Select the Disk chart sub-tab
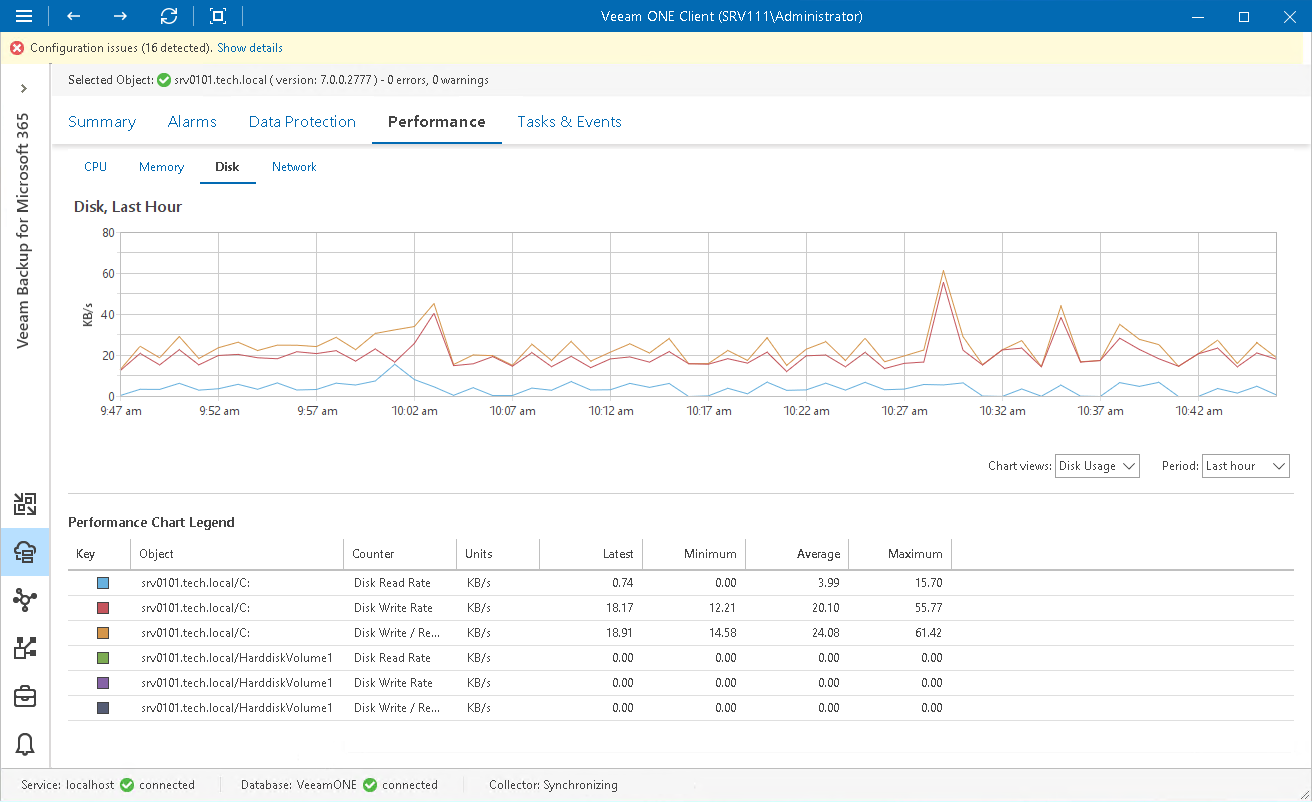 (227, 167)
